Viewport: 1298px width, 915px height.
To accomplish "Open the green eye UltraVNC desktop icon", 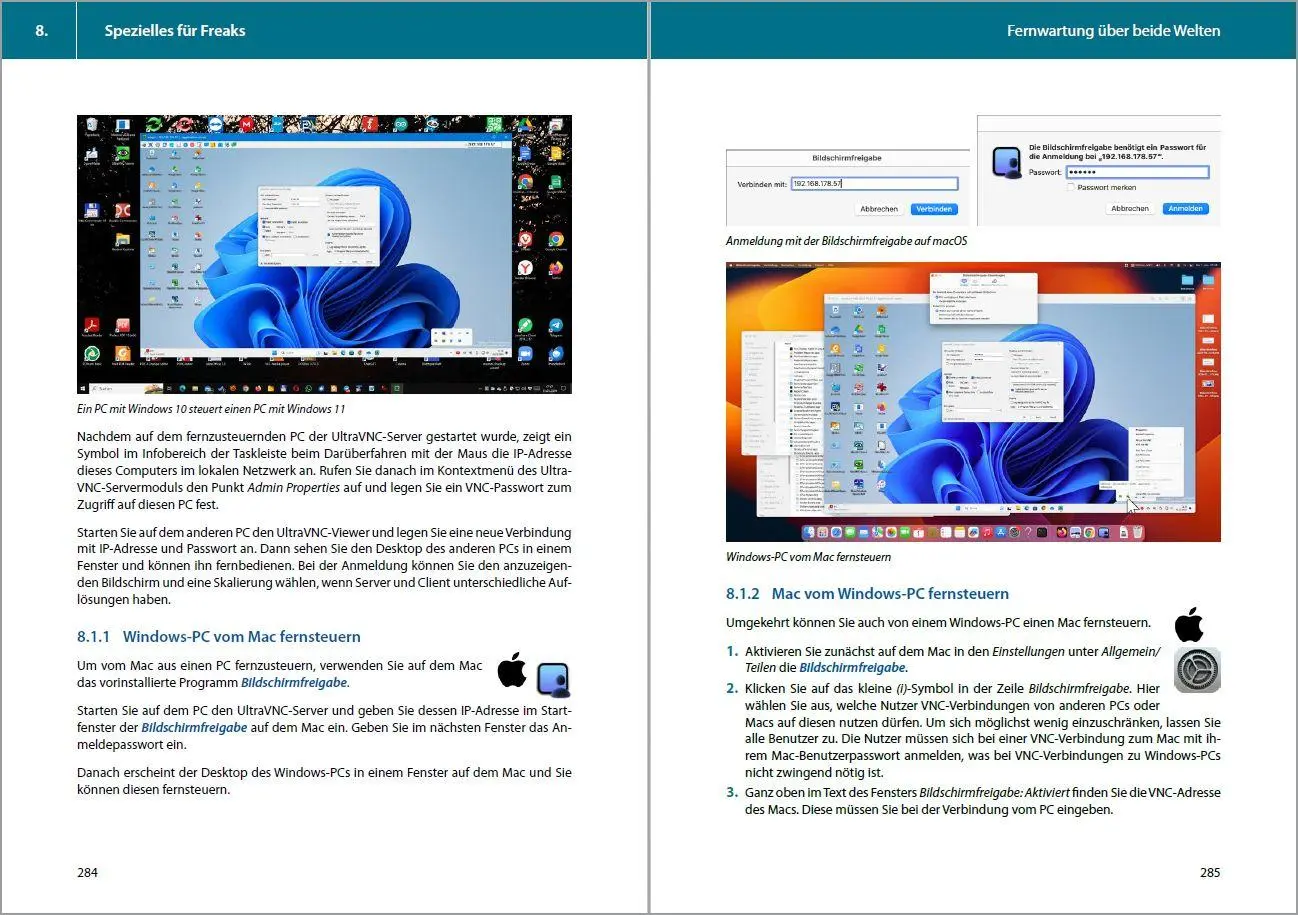I will [123, 153].
